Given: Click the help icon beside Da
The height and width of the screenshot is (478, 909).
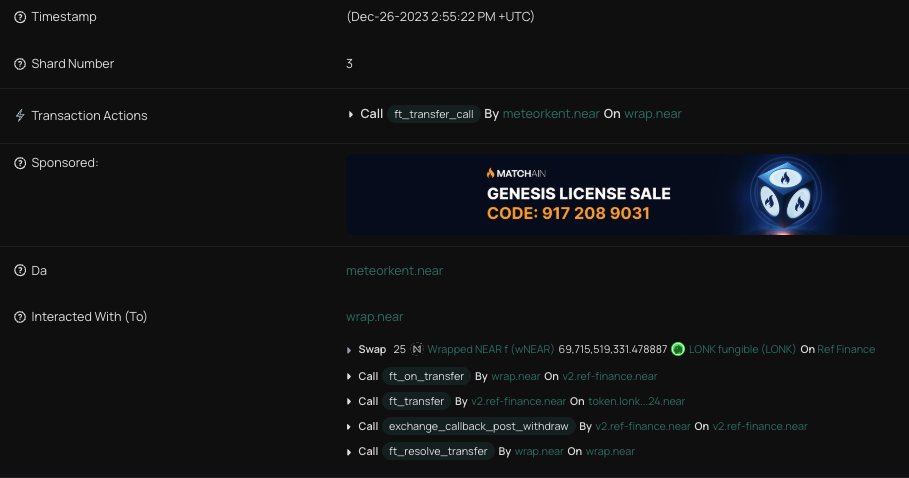Looking at the screenshot, I should 20,271.
